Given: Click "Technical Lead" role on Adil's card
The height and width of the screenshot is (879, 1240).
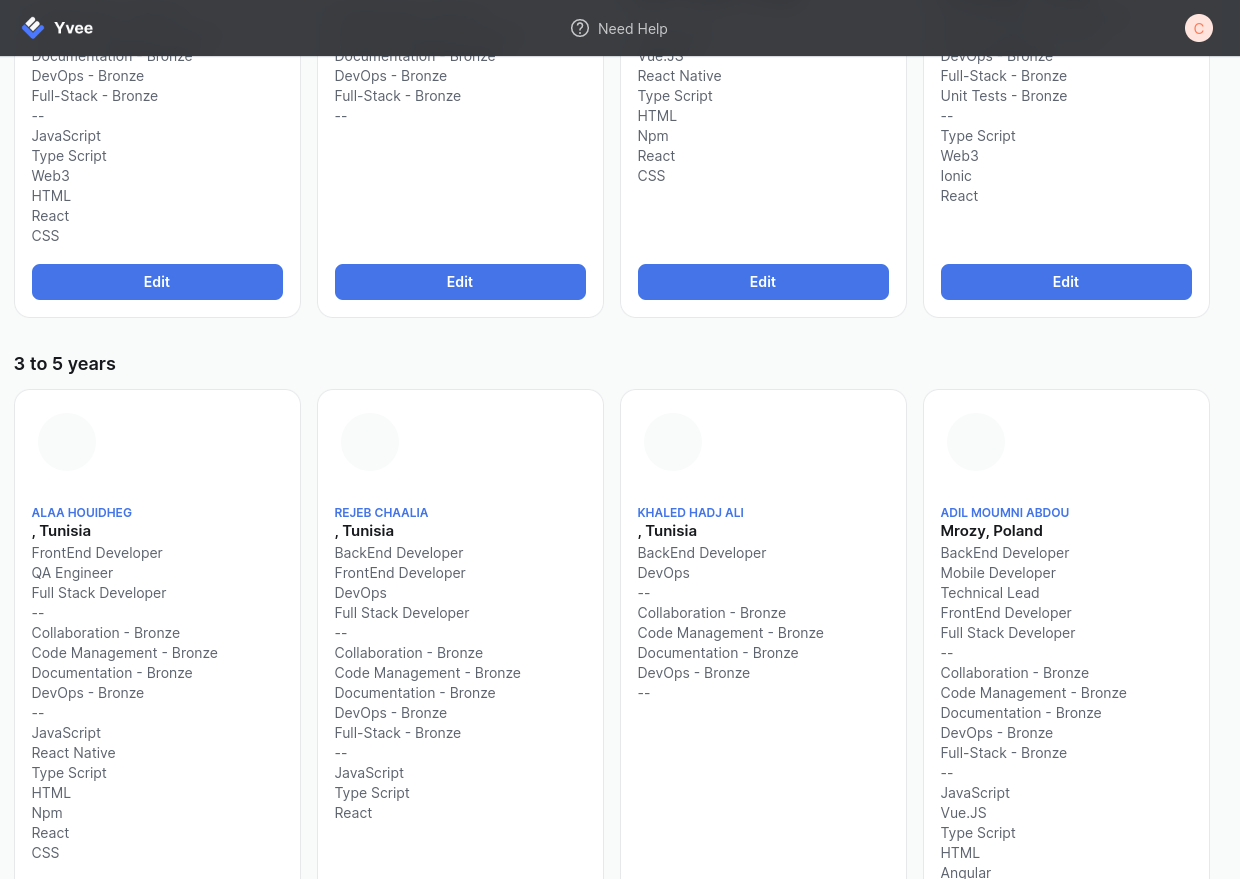Looking at the screenshot, I should (x=989, y=593).
